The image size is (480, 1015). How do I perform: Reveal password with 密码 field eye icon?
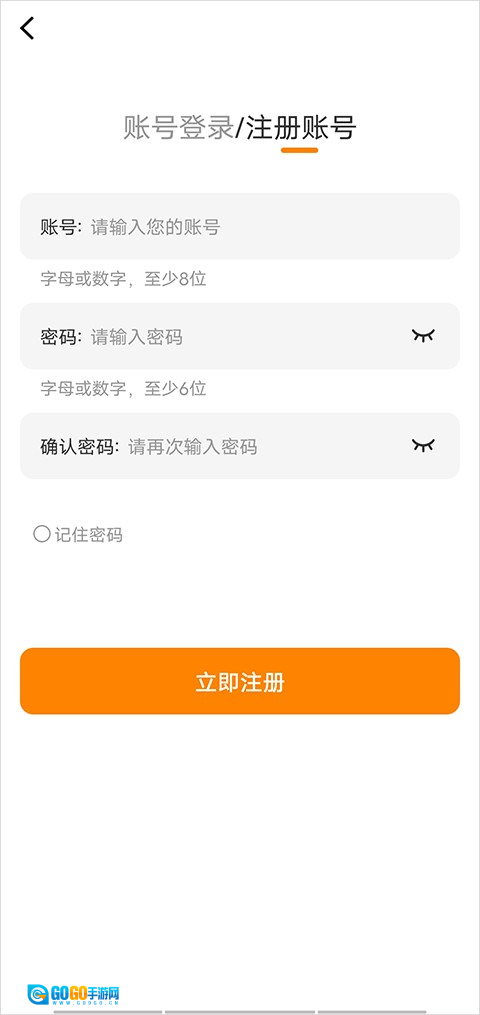pos(424,335)
